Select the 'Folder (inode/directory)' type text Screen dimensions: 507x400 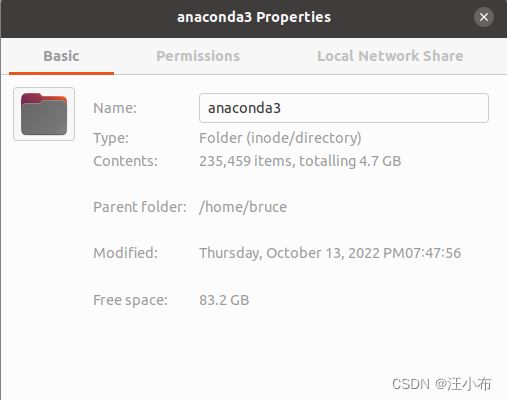point(280,138)
